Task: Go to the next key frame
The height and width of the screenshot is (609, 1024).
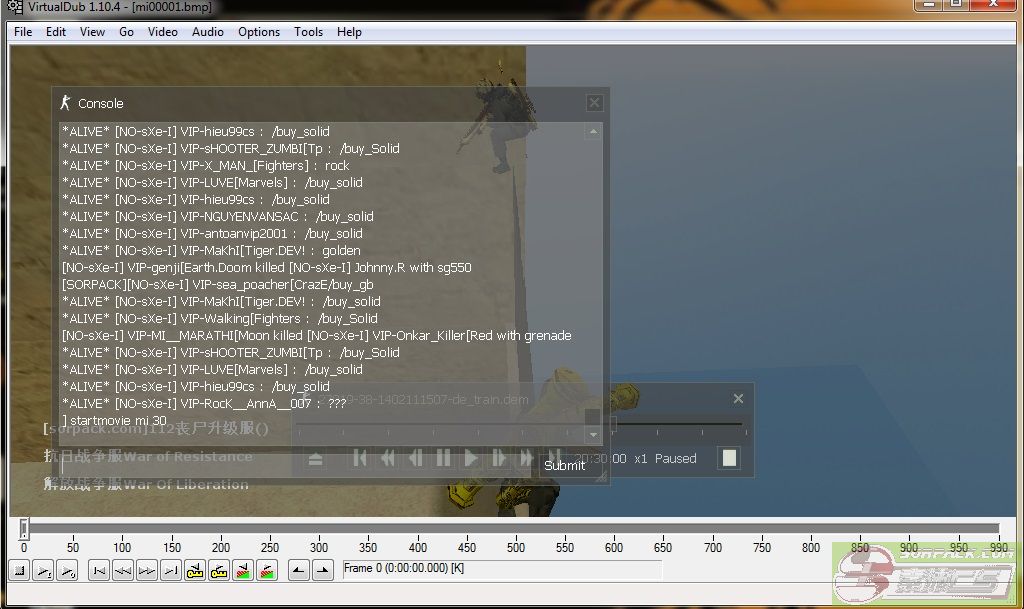Action: (219, 571)
